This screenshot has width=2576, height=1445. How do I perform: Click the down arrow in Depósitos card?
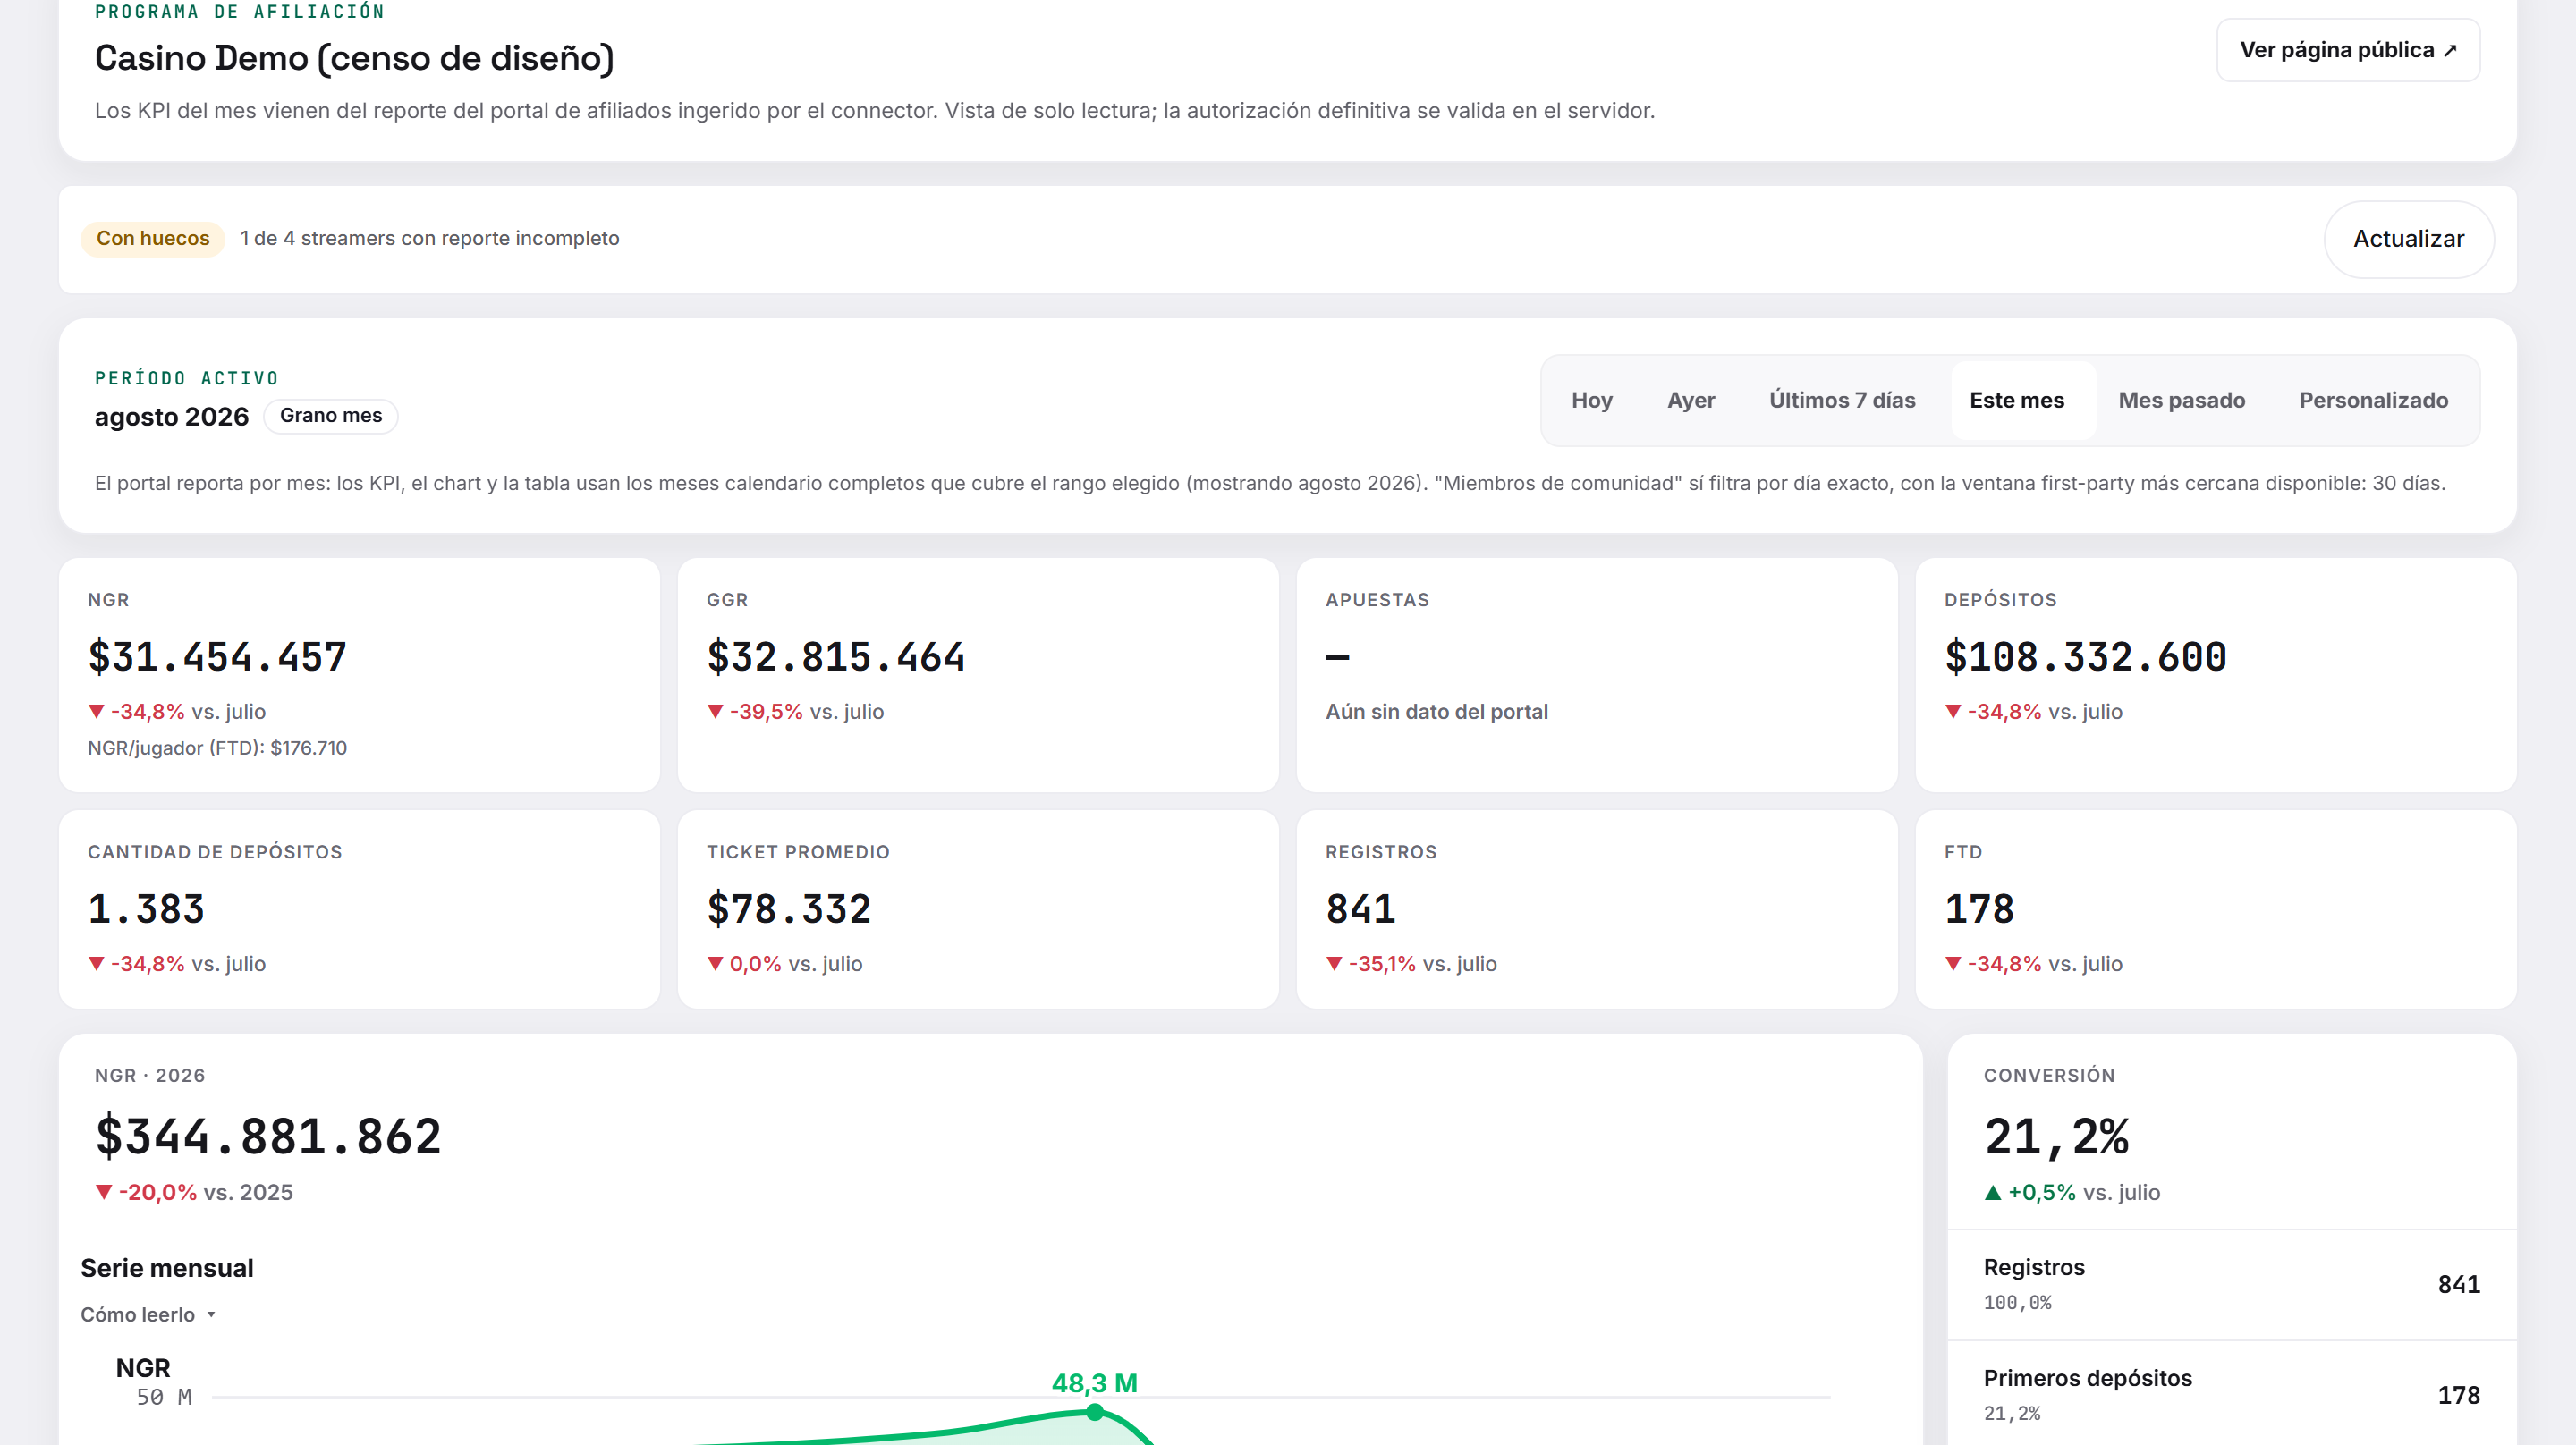[1953, 712]
